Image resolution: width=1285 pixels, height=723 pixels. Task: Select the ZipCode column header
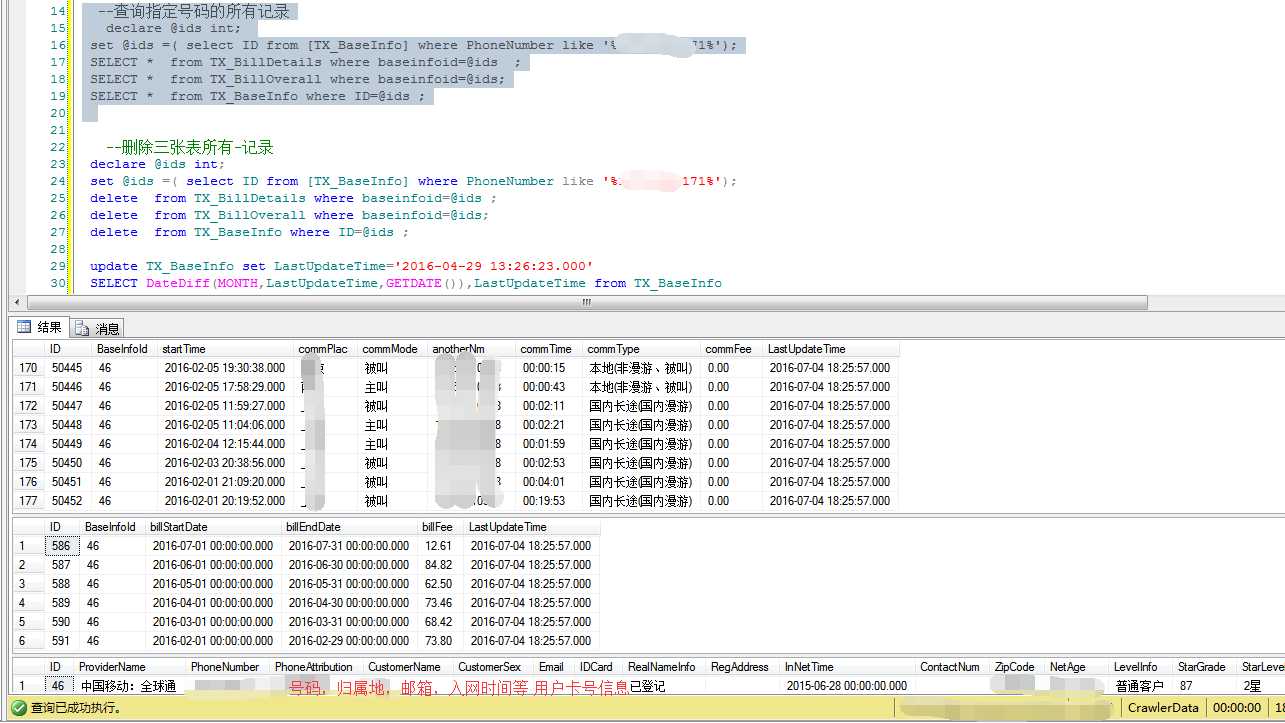pos(1018,667)
